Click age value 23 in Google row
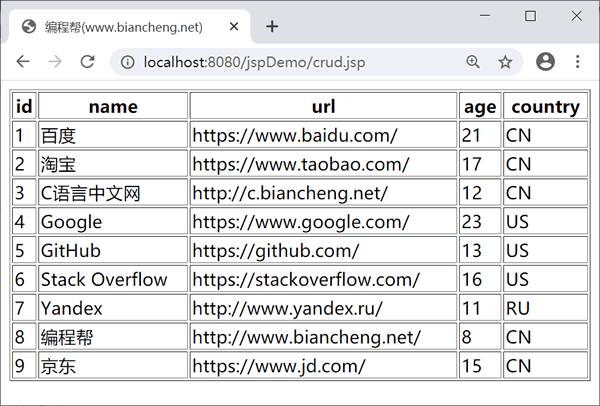 click(x=480, y=221)
